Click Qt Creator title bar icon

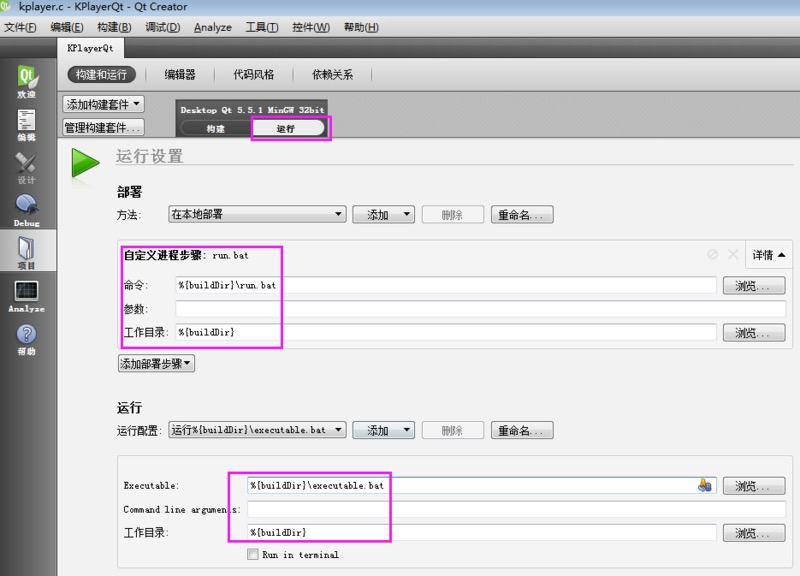tap(6, 7)
